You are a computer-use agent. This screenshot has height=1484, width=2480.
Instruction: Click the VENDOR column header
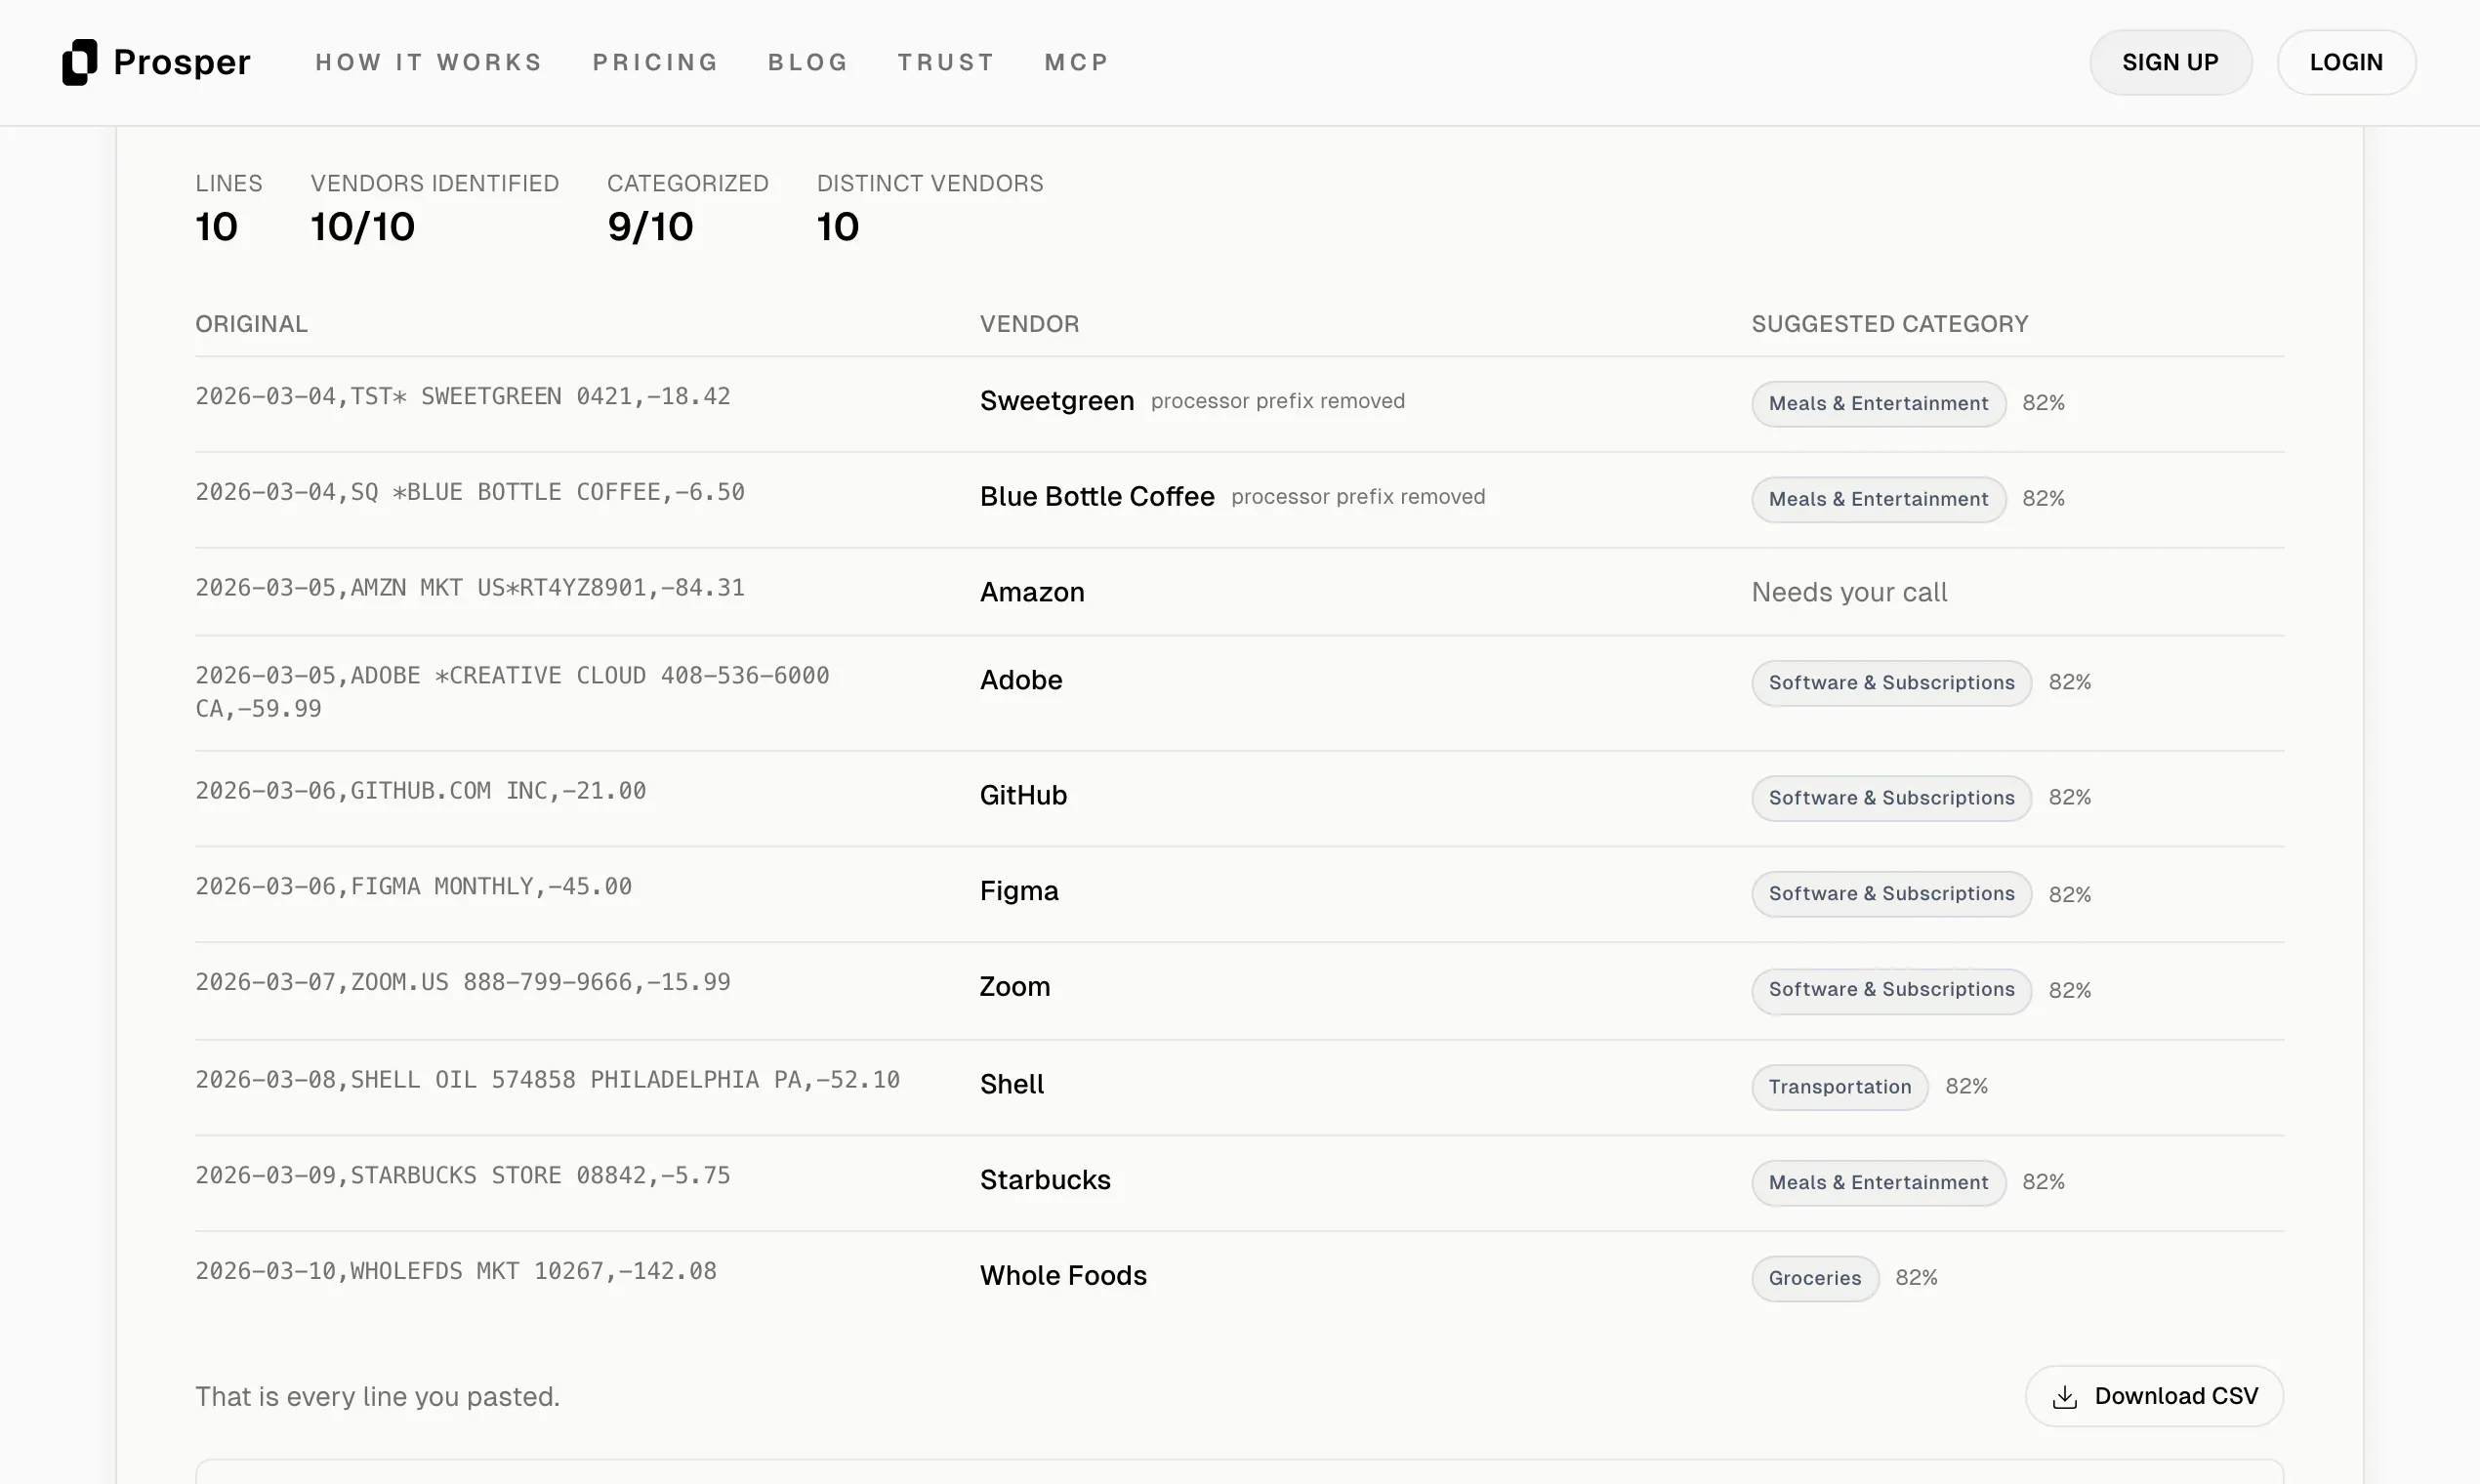click(1030, 324)
